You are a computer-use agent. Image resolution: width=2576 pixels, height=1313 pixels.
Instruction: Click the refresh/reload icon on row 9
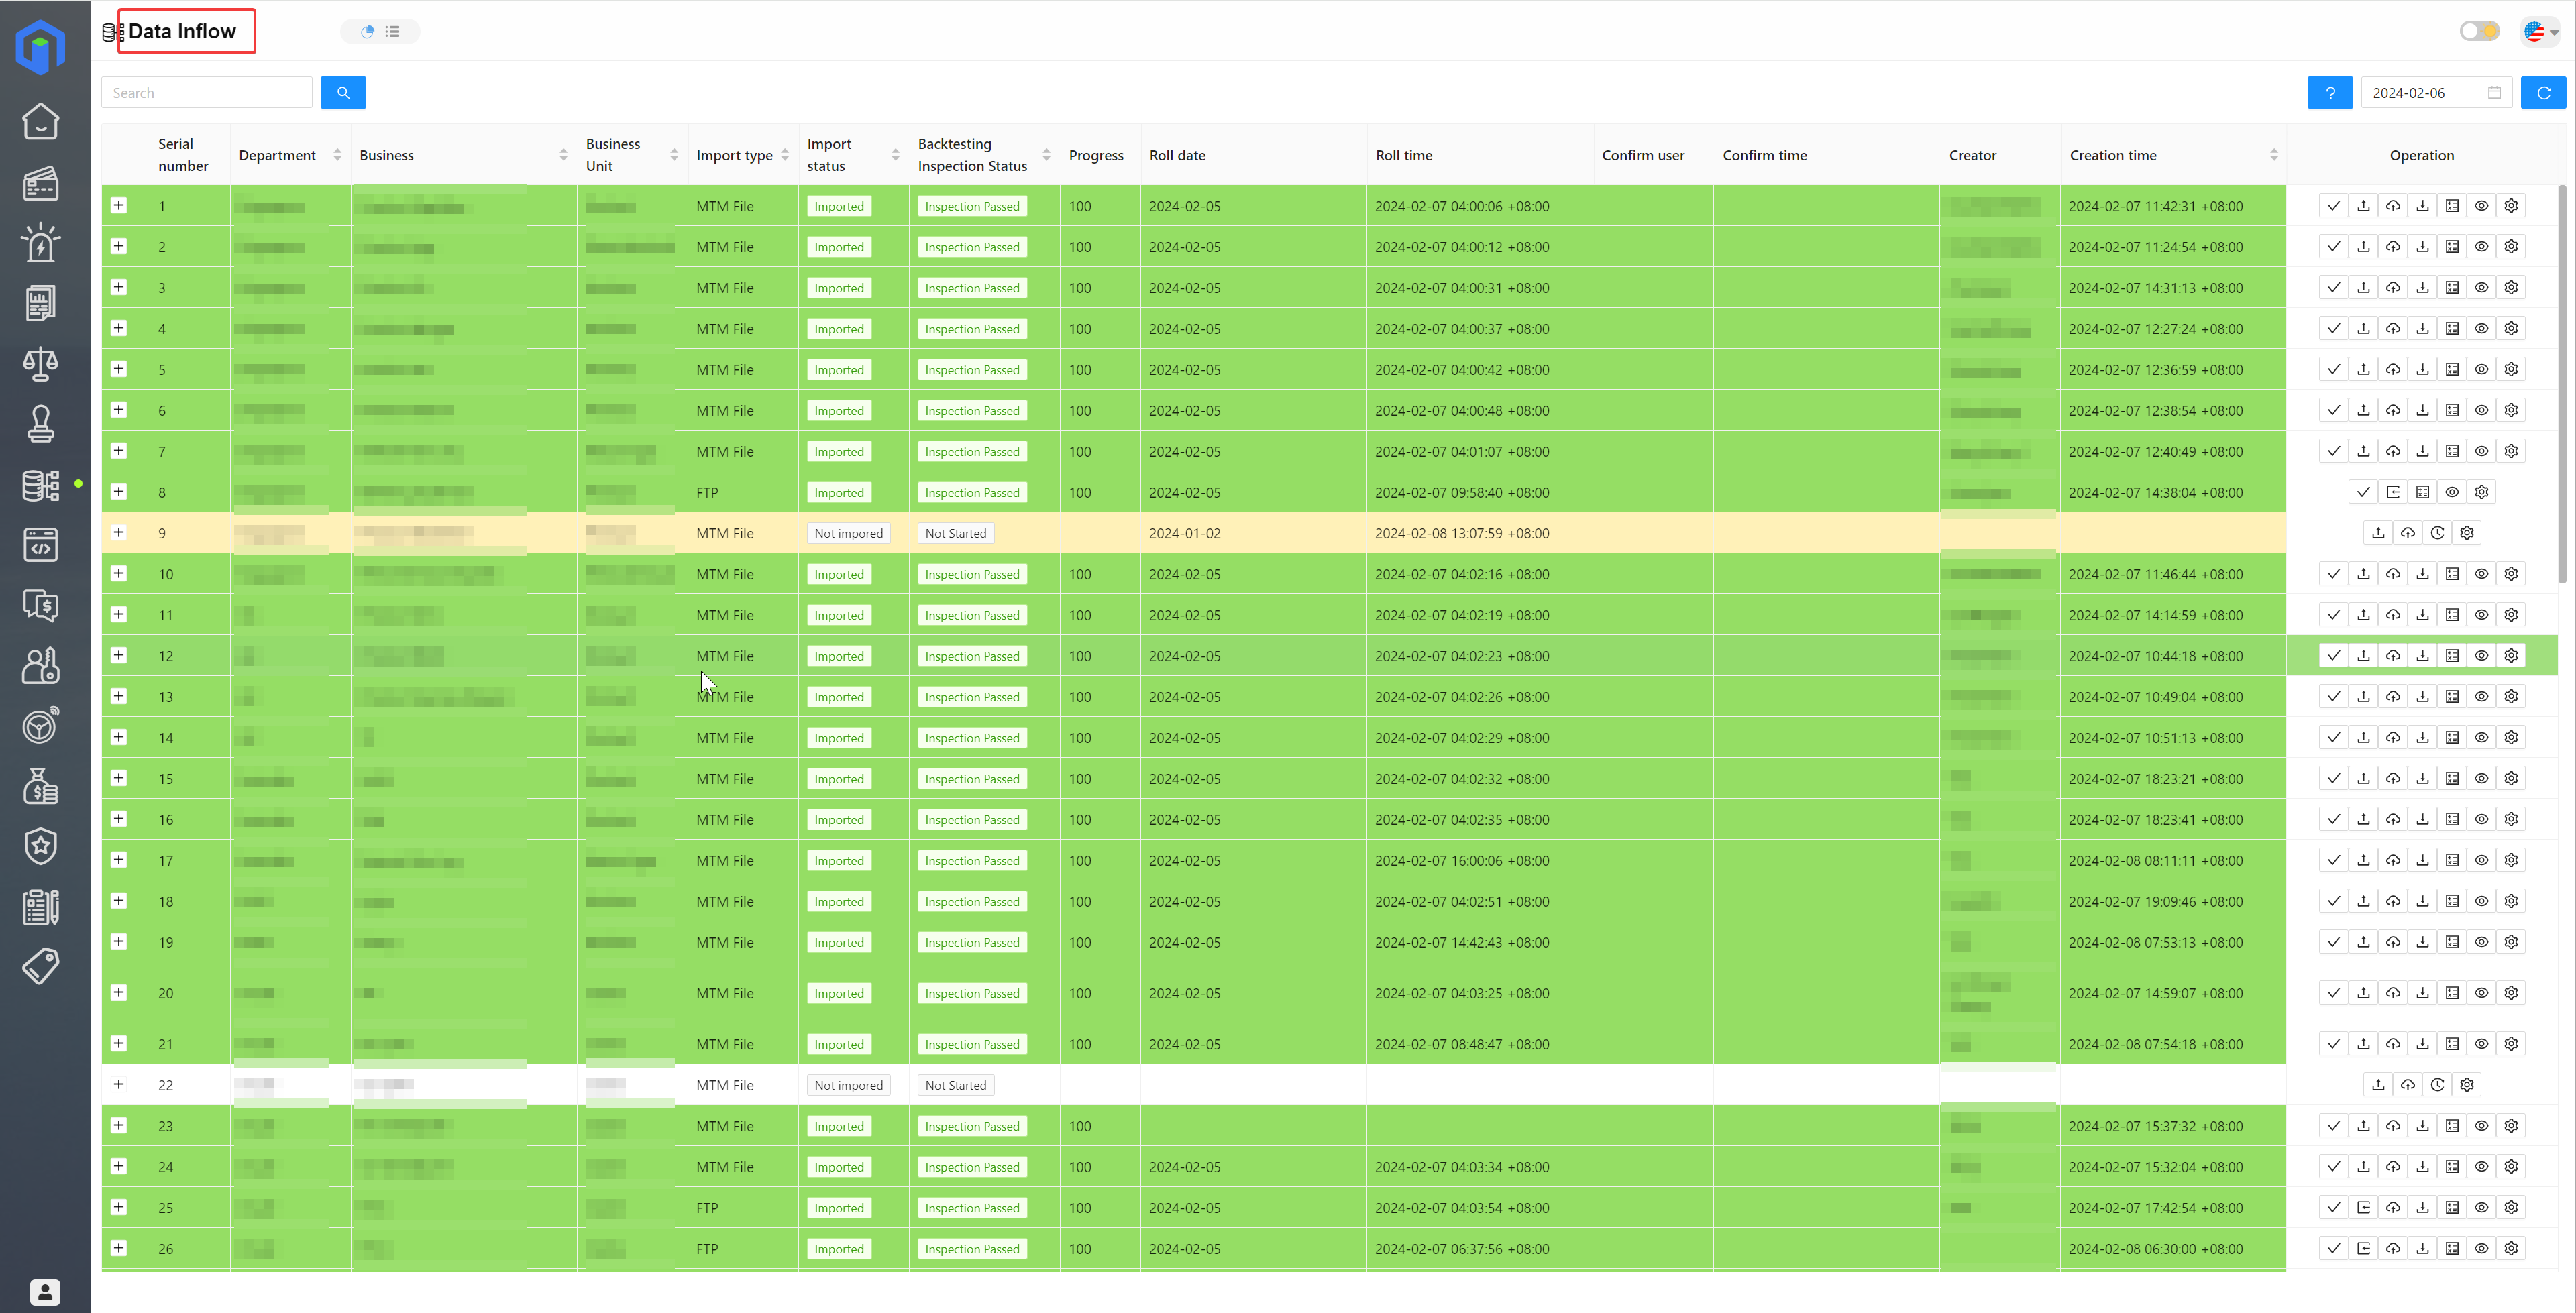[2437, 532]
